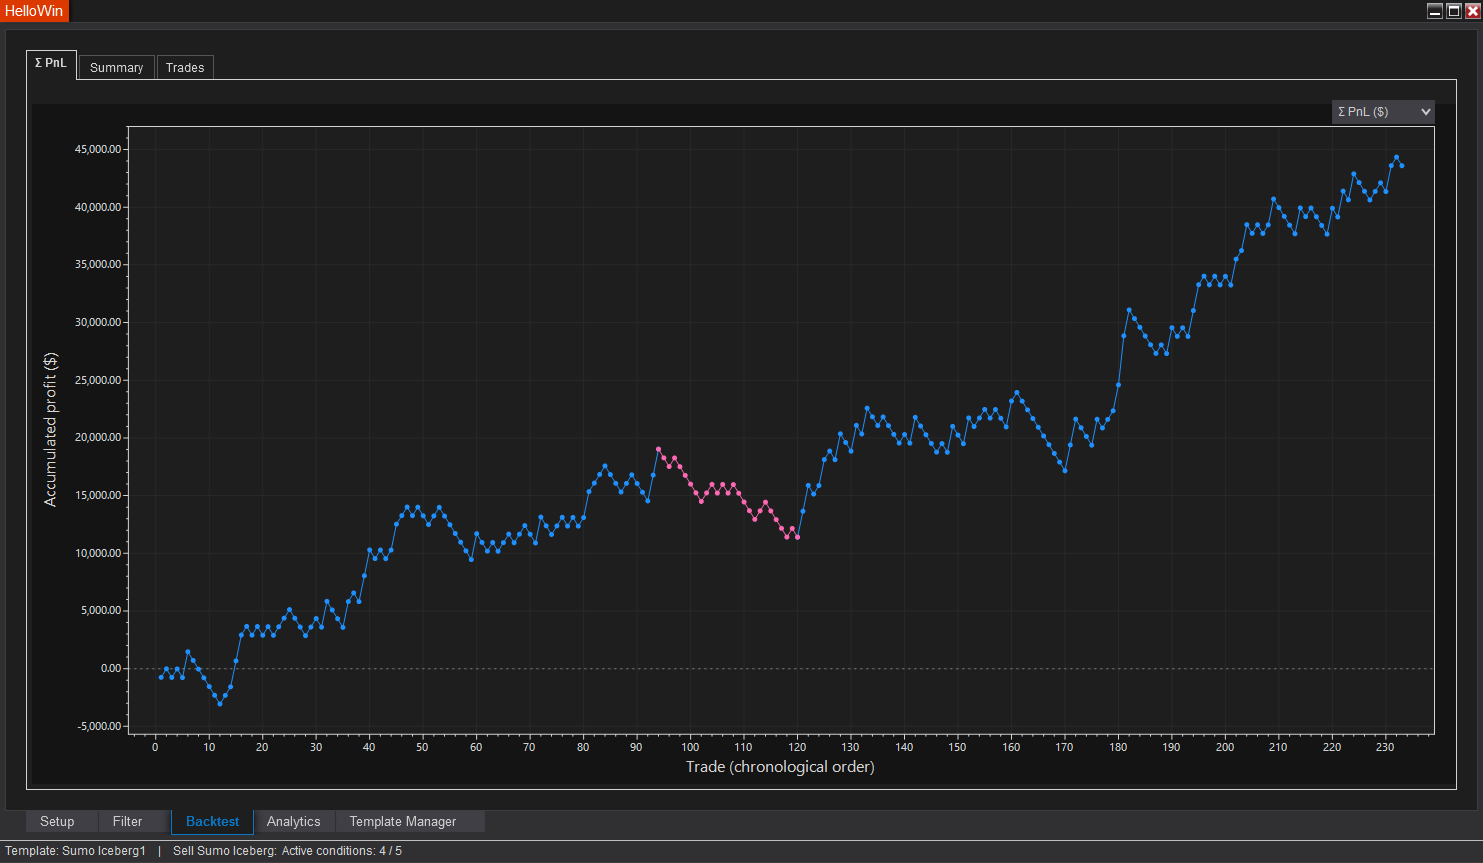The height and width of the screenshot is (863, 1483).
Task: Click the first pink drawdown point near trade 94
Action: tap(658, 449)
